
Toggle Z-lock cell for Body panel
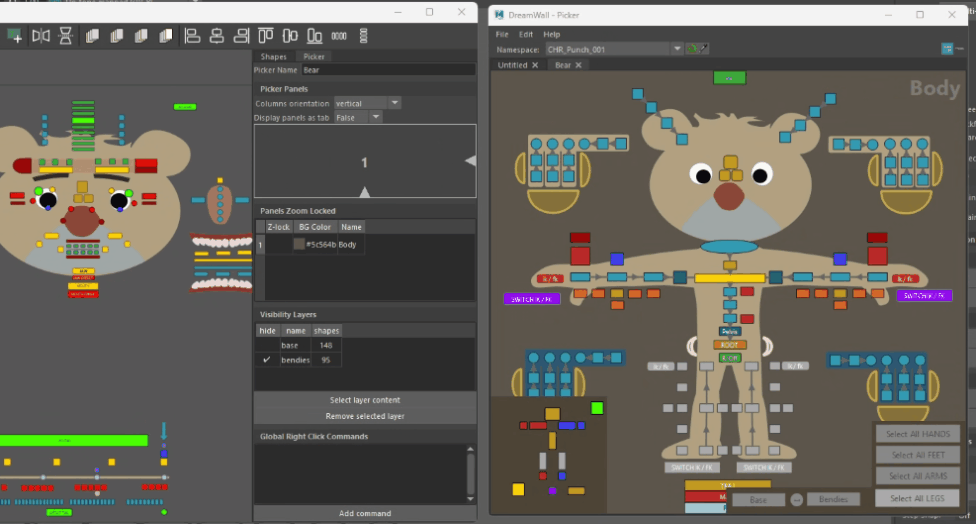[278, 245]
